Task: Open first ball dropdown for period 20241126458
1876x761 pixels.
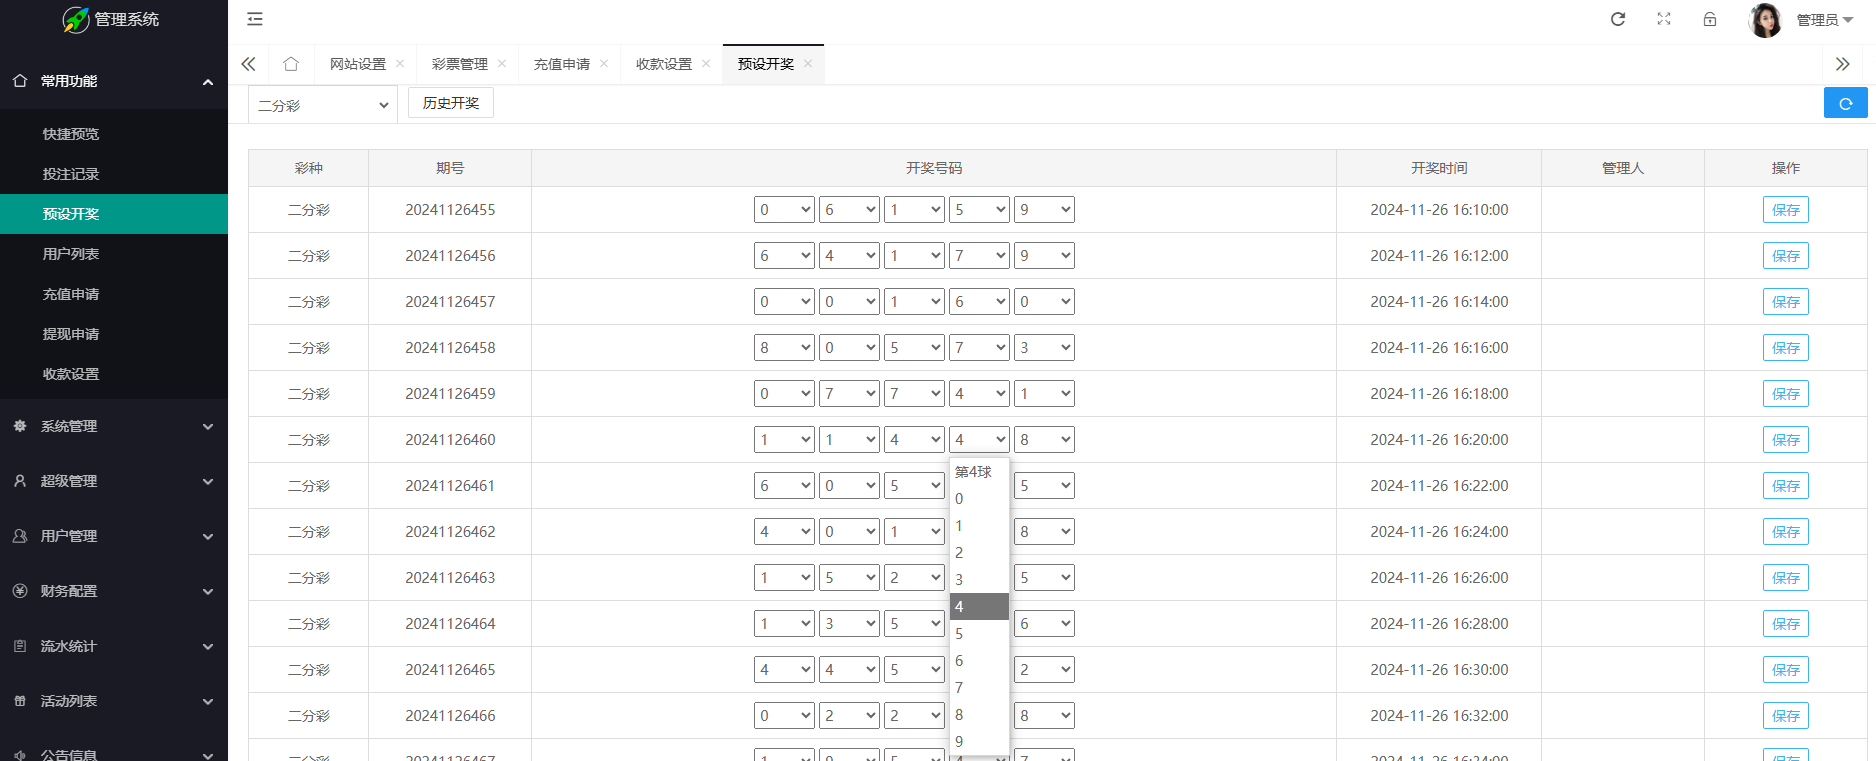Action: [784, 348]
